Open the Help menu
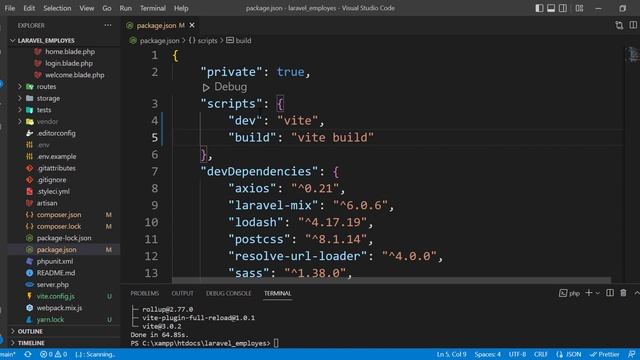 point(181,8)
